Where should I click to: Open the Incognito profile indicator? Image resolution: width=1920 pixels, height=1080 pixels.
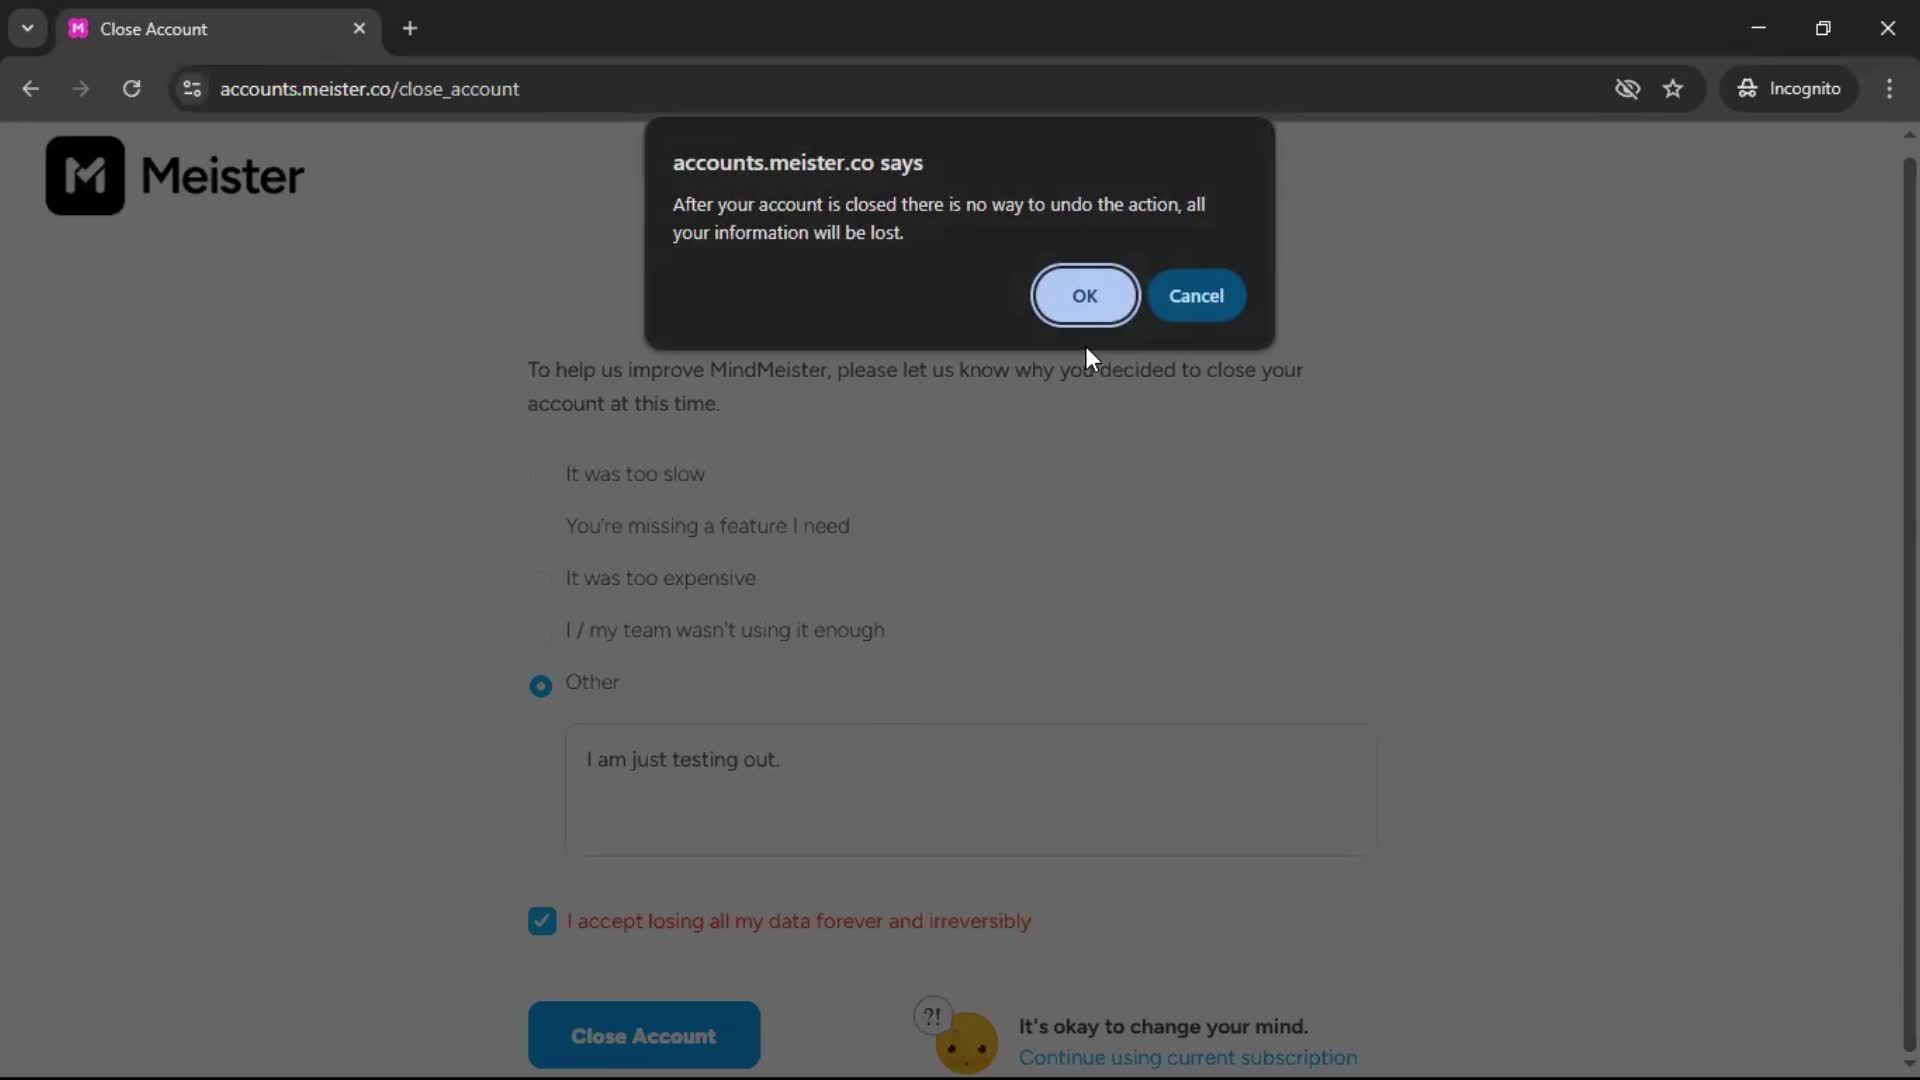pos(1789,89)
